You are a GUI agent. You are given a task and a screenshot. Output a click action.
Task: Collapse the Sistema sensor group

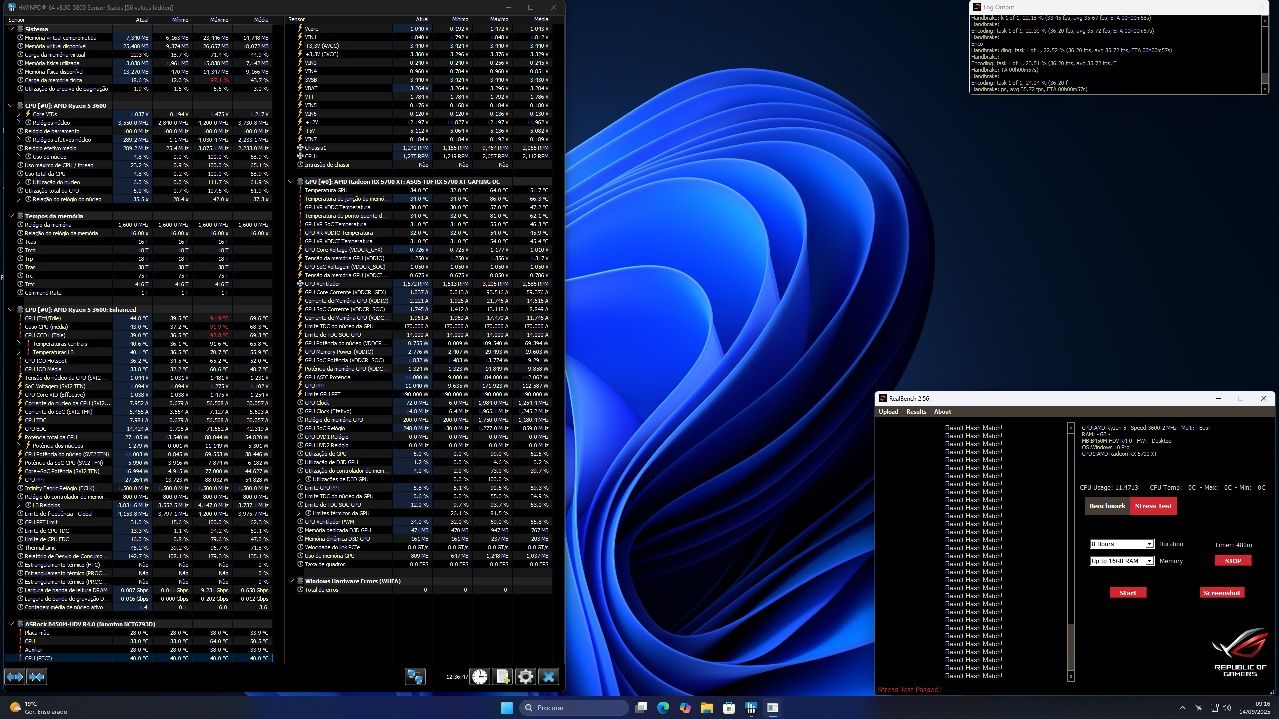[11, 29]
